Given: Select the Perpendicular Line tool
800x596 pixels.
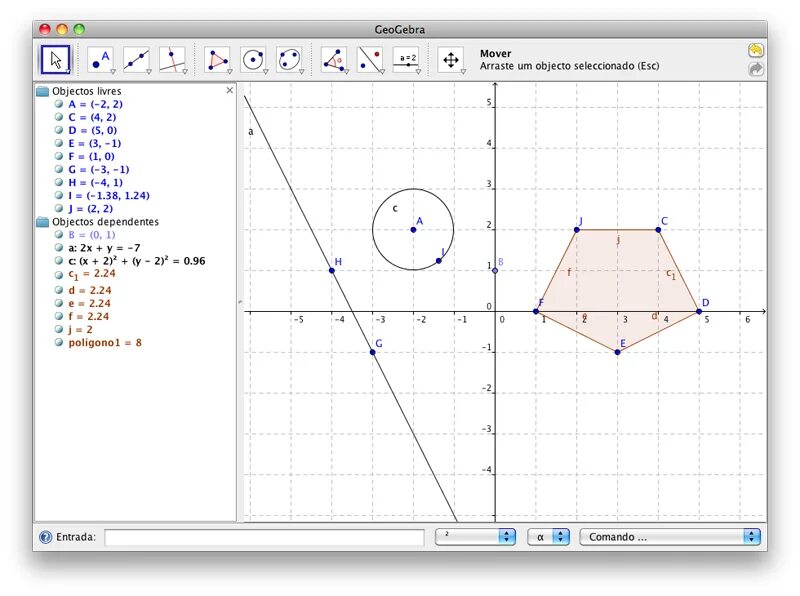Looking at the screenshot, I should 172,60.
